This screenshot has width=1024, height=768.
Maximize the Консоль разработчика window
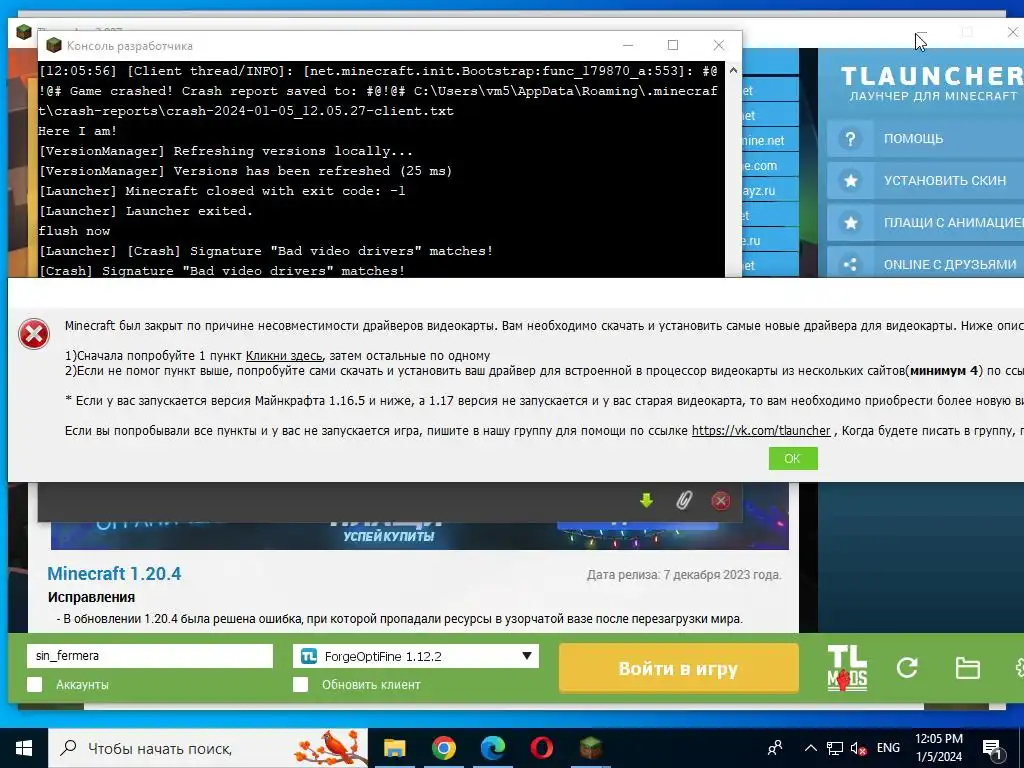tap(673, 45)
